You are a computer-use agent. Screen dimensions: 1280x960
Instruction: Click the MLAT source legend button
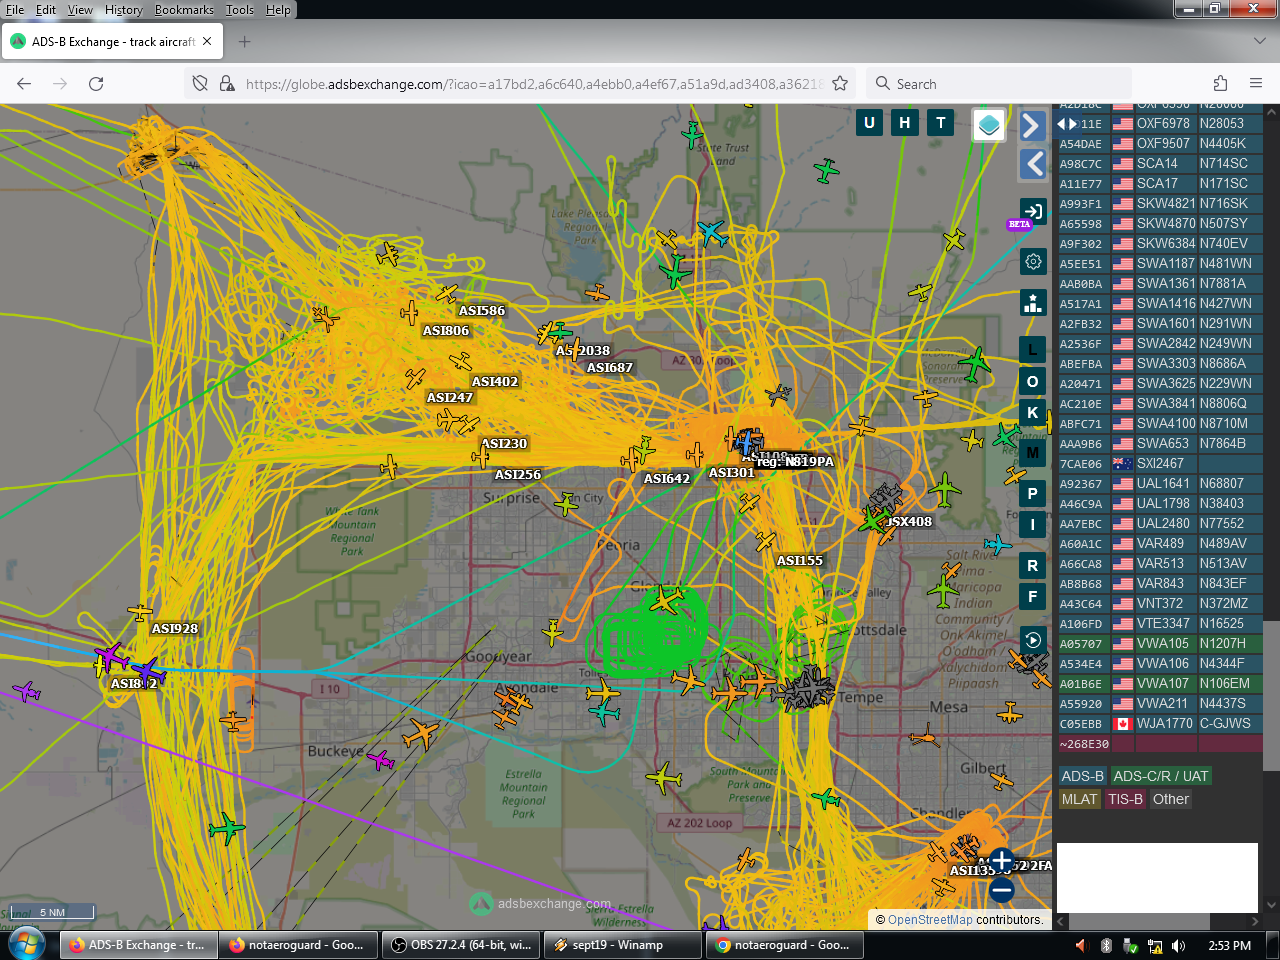pyautogui.click(x=1080, y=799)
